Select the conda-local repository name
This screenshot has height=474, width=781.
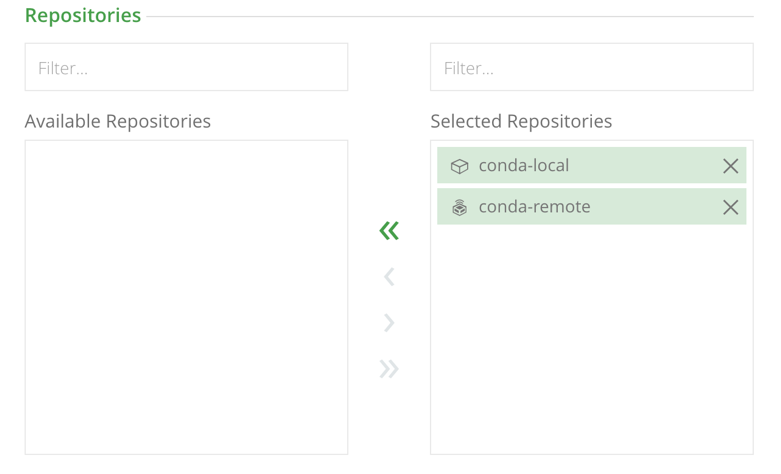click(523, 166)
